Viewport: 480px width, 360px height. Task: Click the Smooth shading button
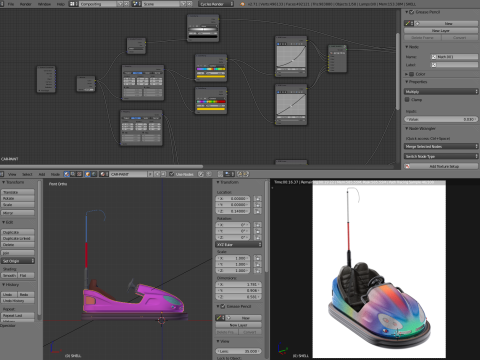pos(9,275)
